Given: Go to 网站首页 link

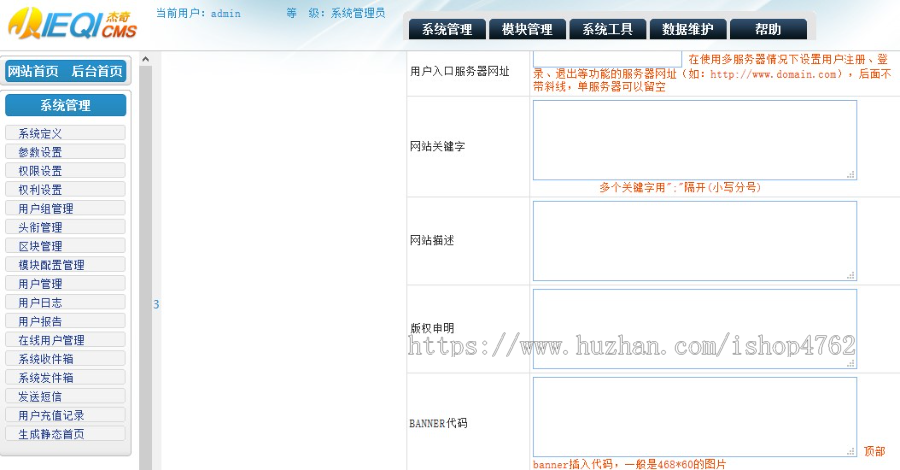Looking at the screenshot, I should tap(33, 71).
